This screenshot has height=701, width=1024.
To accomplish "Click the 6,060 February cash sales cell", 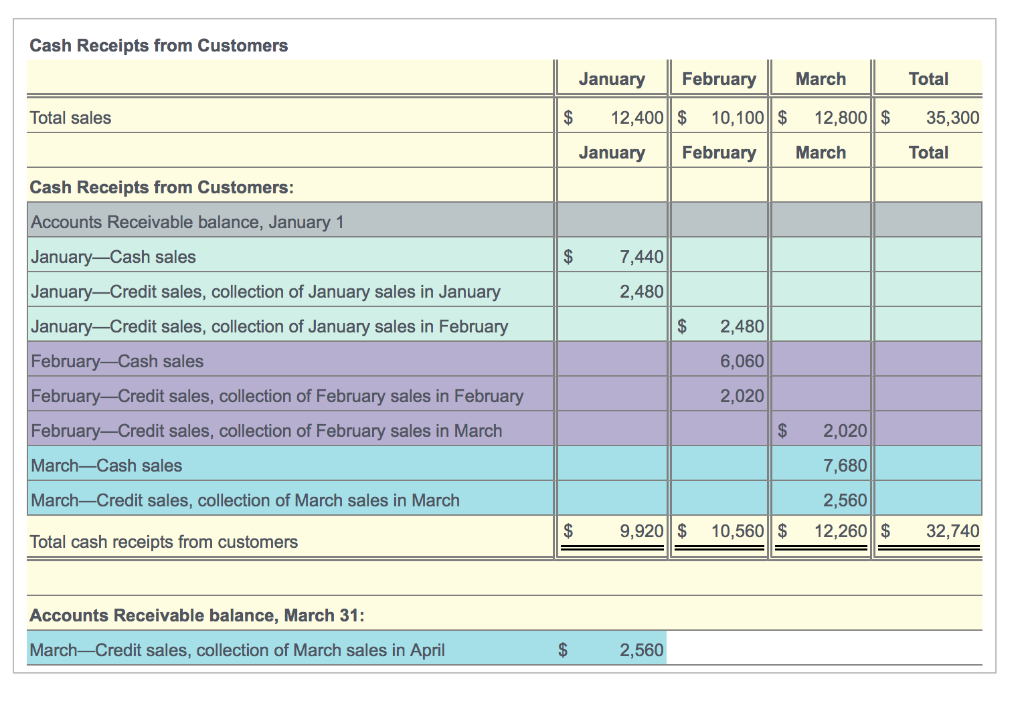I will (x=740, y=360).
